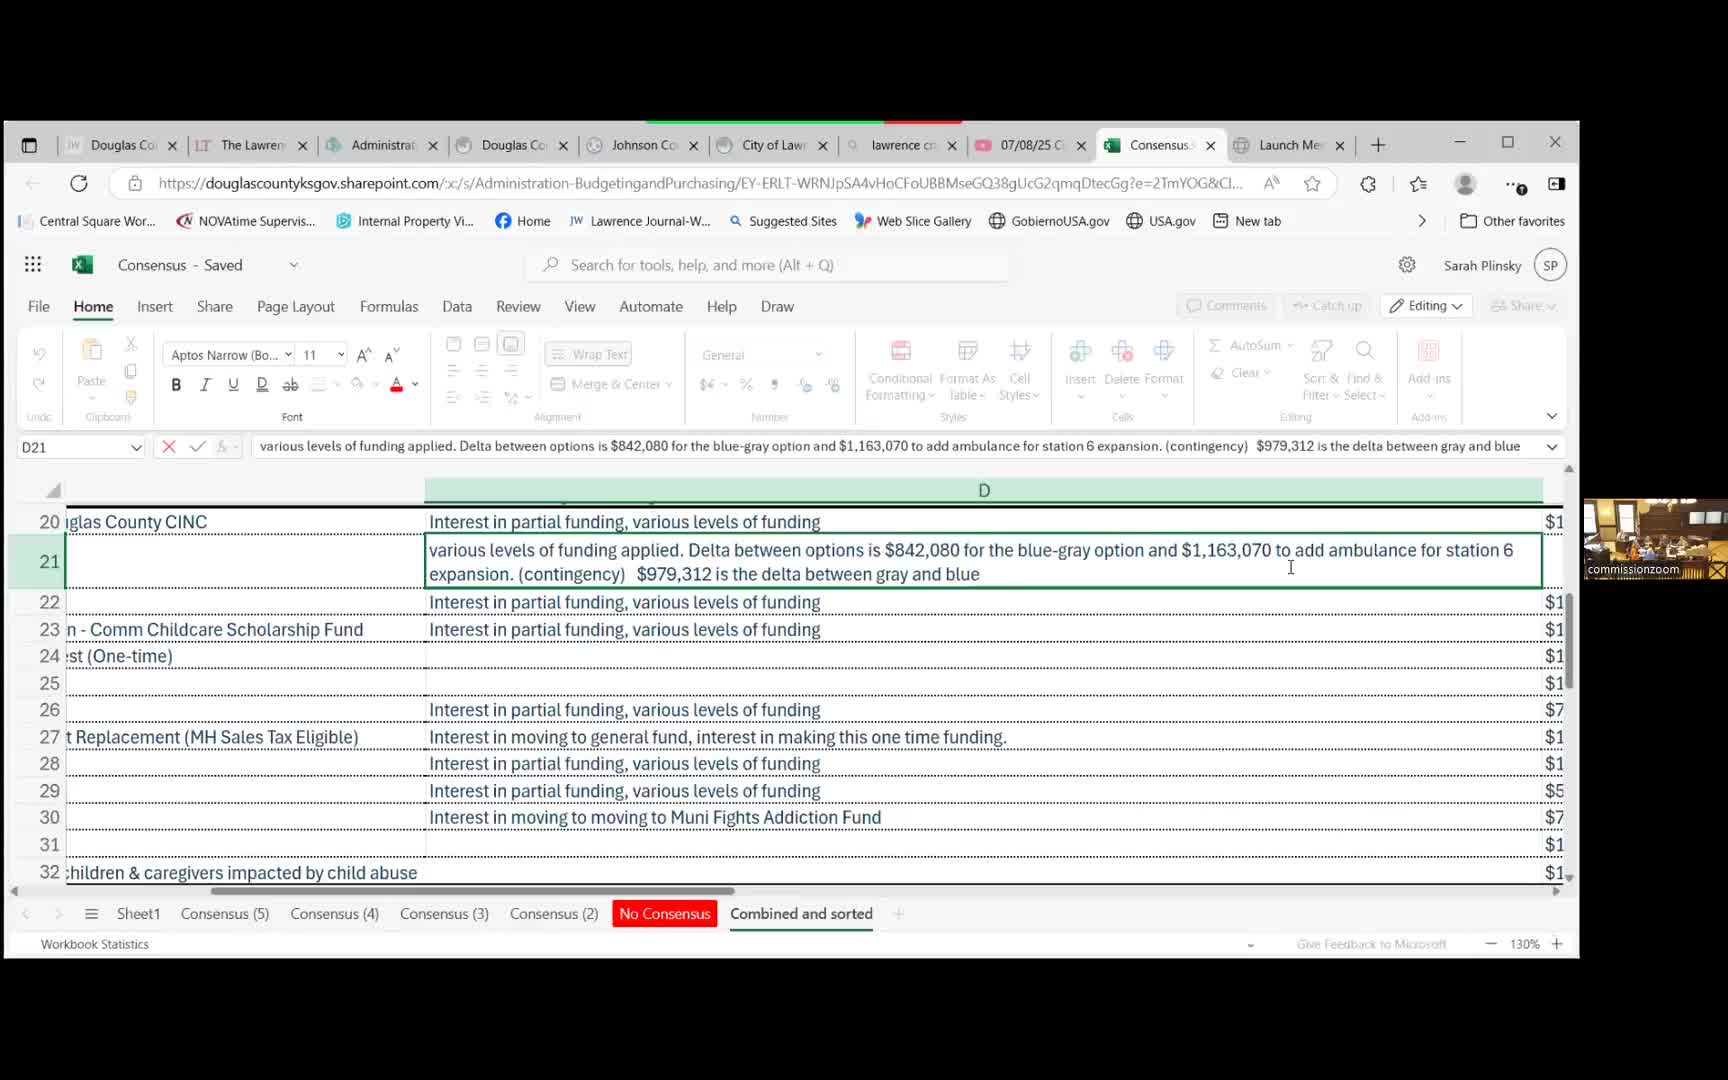Click the font color red swatch
This screenshot has width=1728, height=1080.
coord(396,385)
